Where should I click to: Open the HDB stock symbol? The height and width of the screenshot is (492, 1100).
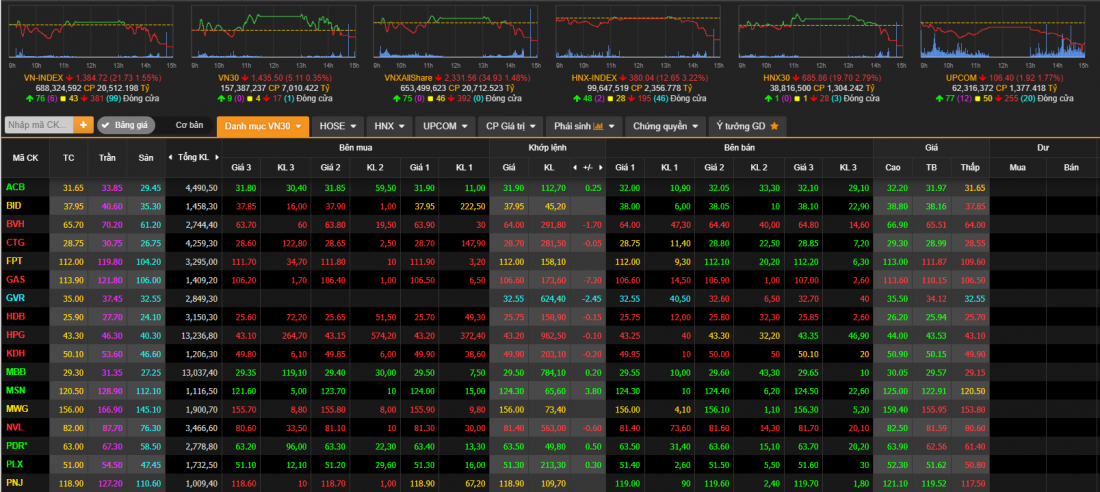coord(15,317)
